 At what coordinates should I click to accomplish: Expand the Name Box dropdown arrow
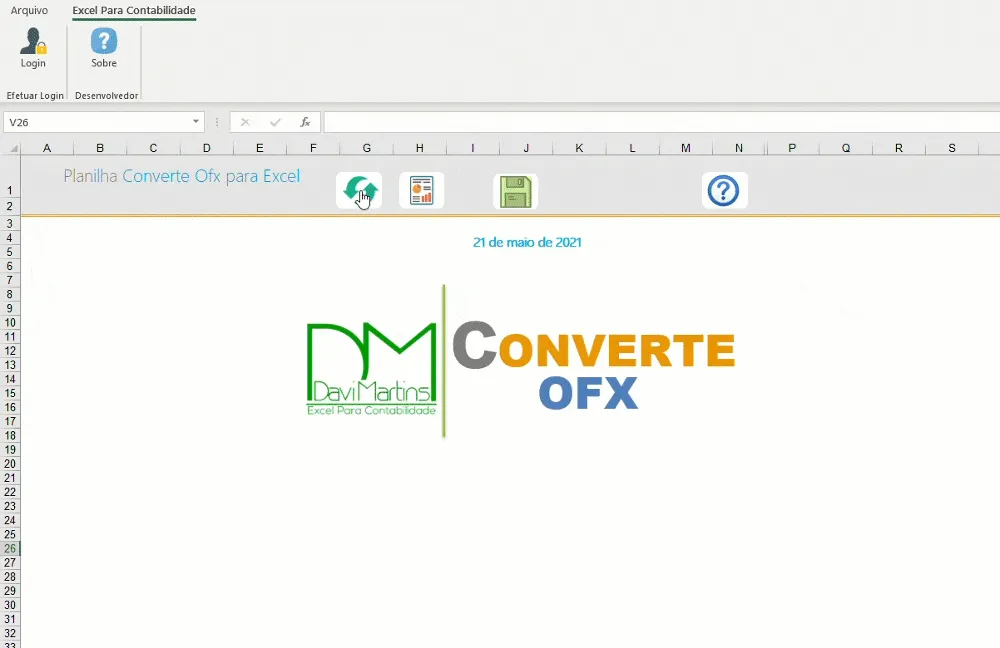coord(196,121)
